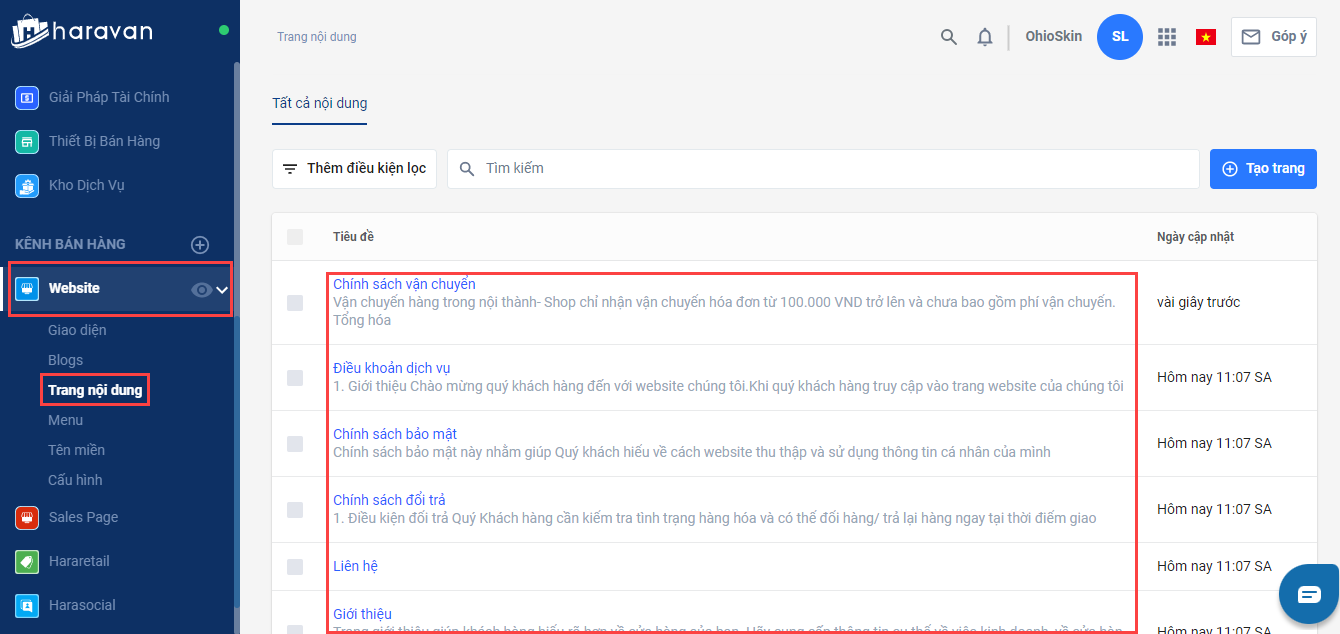Open the SL user avatar menu

1119,37
